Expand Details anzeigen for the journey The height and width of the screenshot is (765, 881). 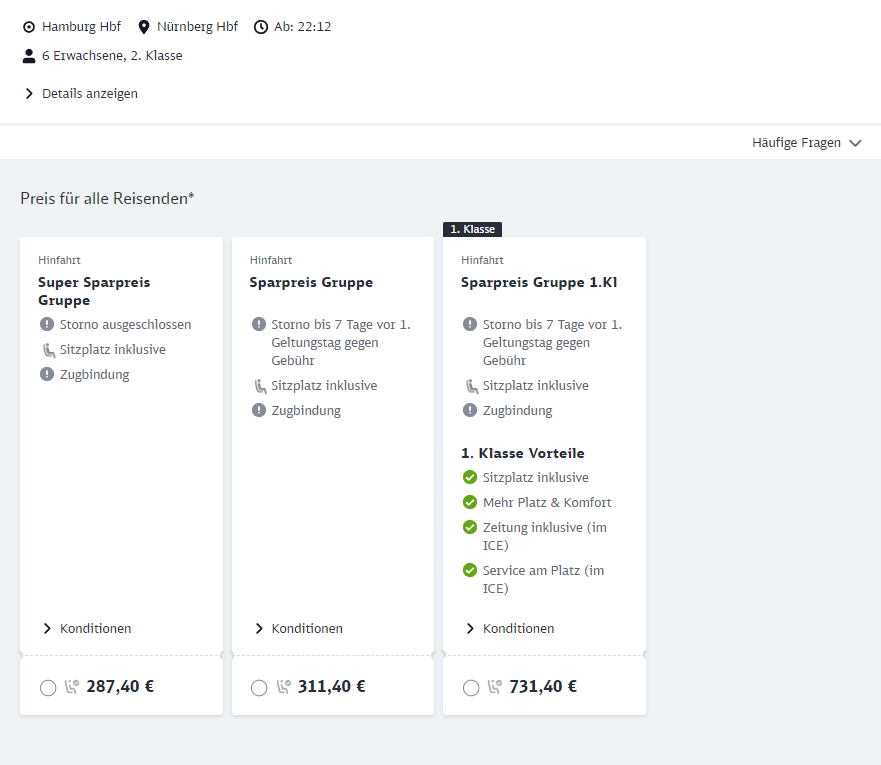(81, 93)
